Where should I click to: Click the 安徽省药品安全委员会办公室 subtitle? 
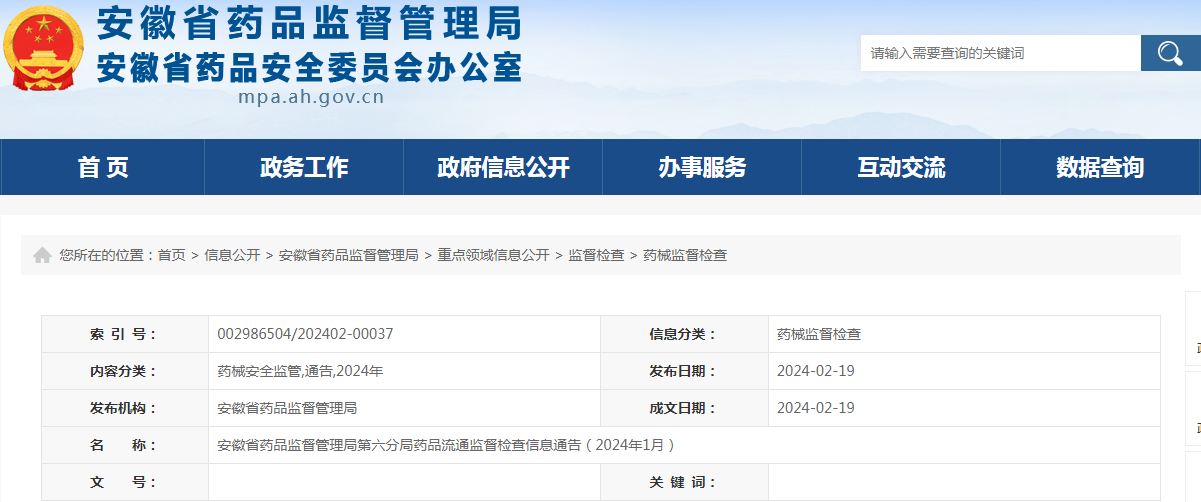pos(309,66)
